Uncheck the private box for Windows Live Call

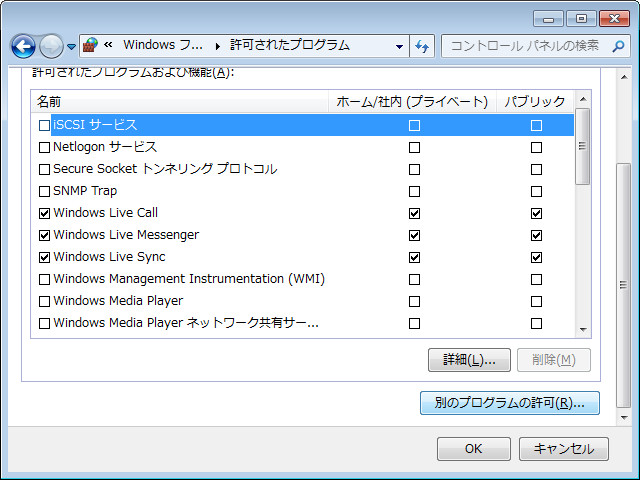click(x=414, y=213)
